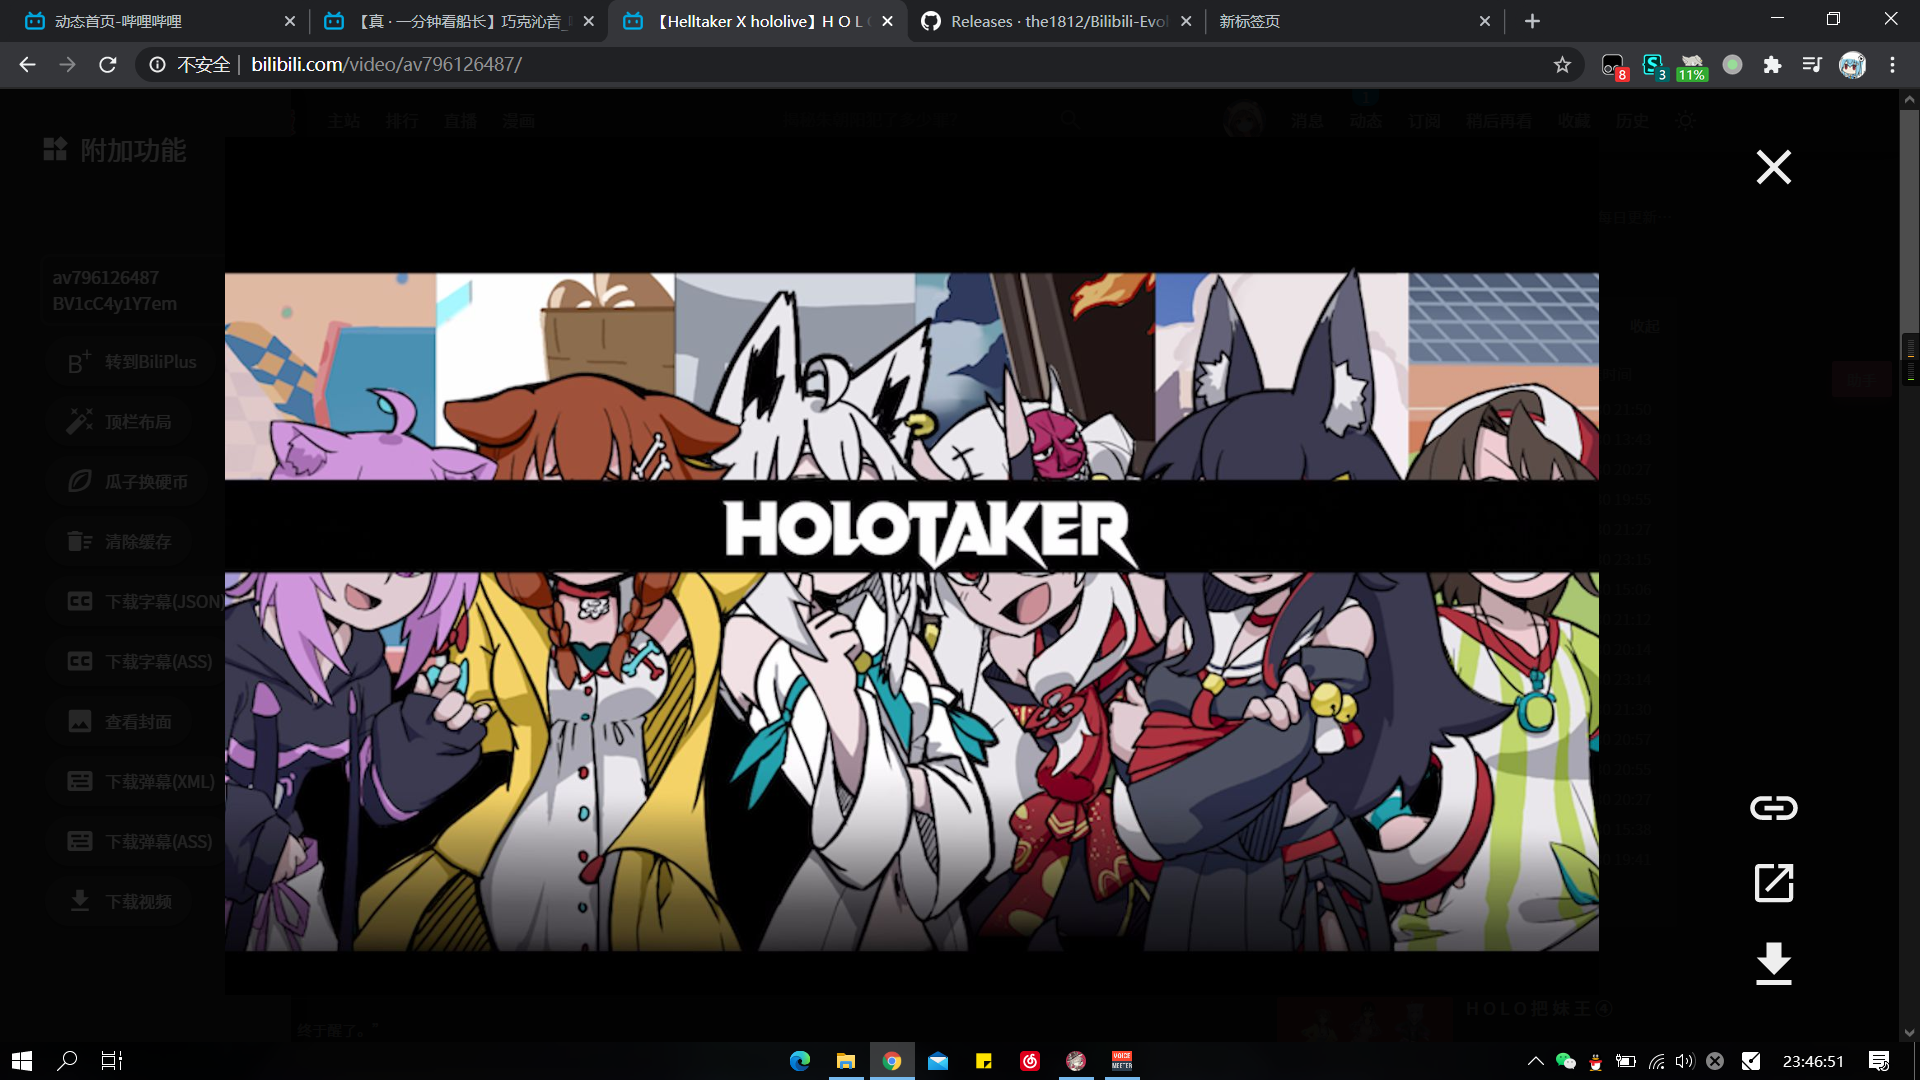Viewport: 1920px width, 1080px height.
Task: Open Chrome extensions puzzle icon
Action: click(1772, 65)
